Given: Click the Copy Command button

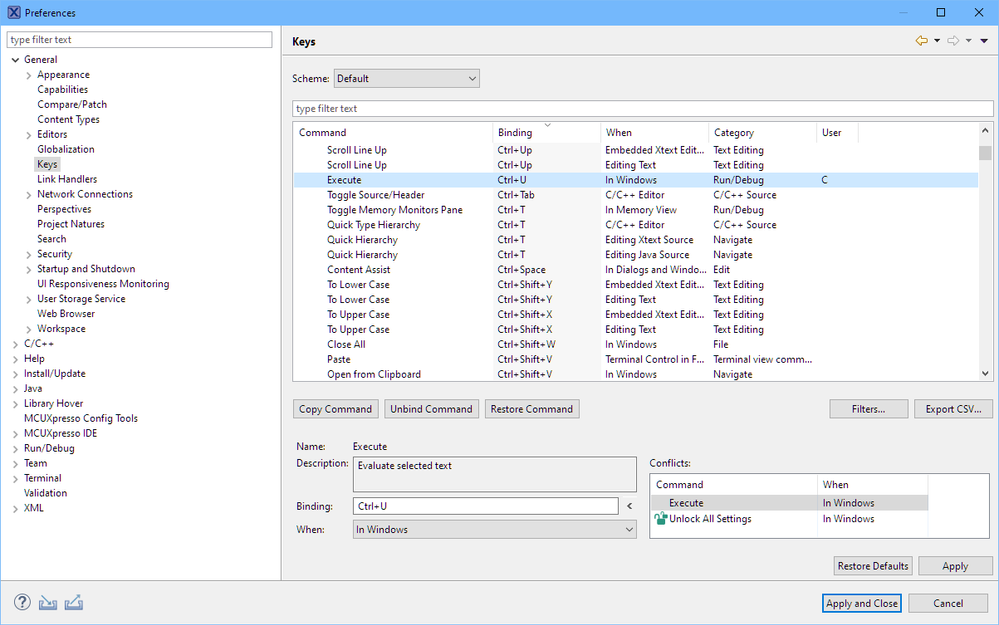Looking at the screenshot, I should [x=336, y=409].
